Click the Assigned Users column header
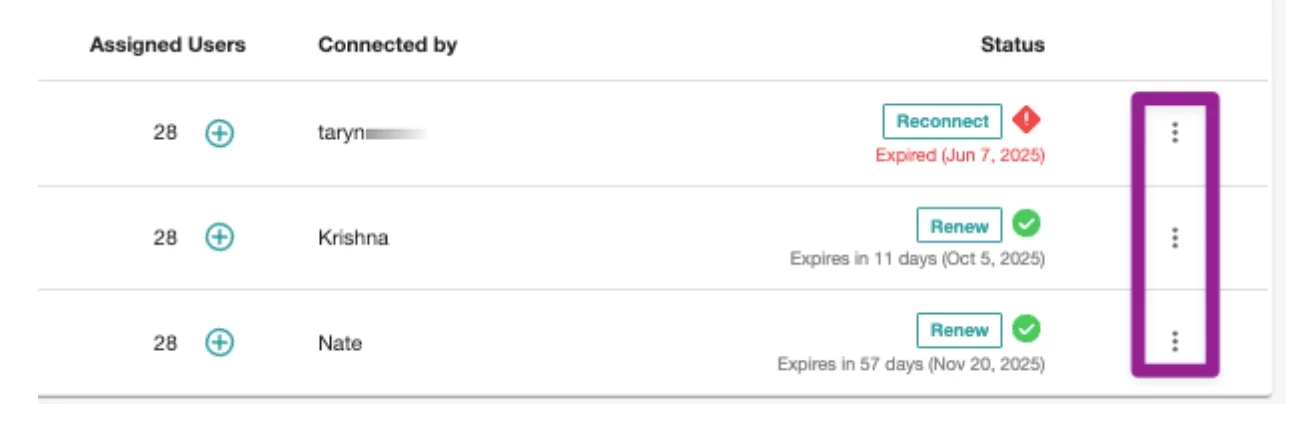 pyautogui.click(x=168, y=45)
